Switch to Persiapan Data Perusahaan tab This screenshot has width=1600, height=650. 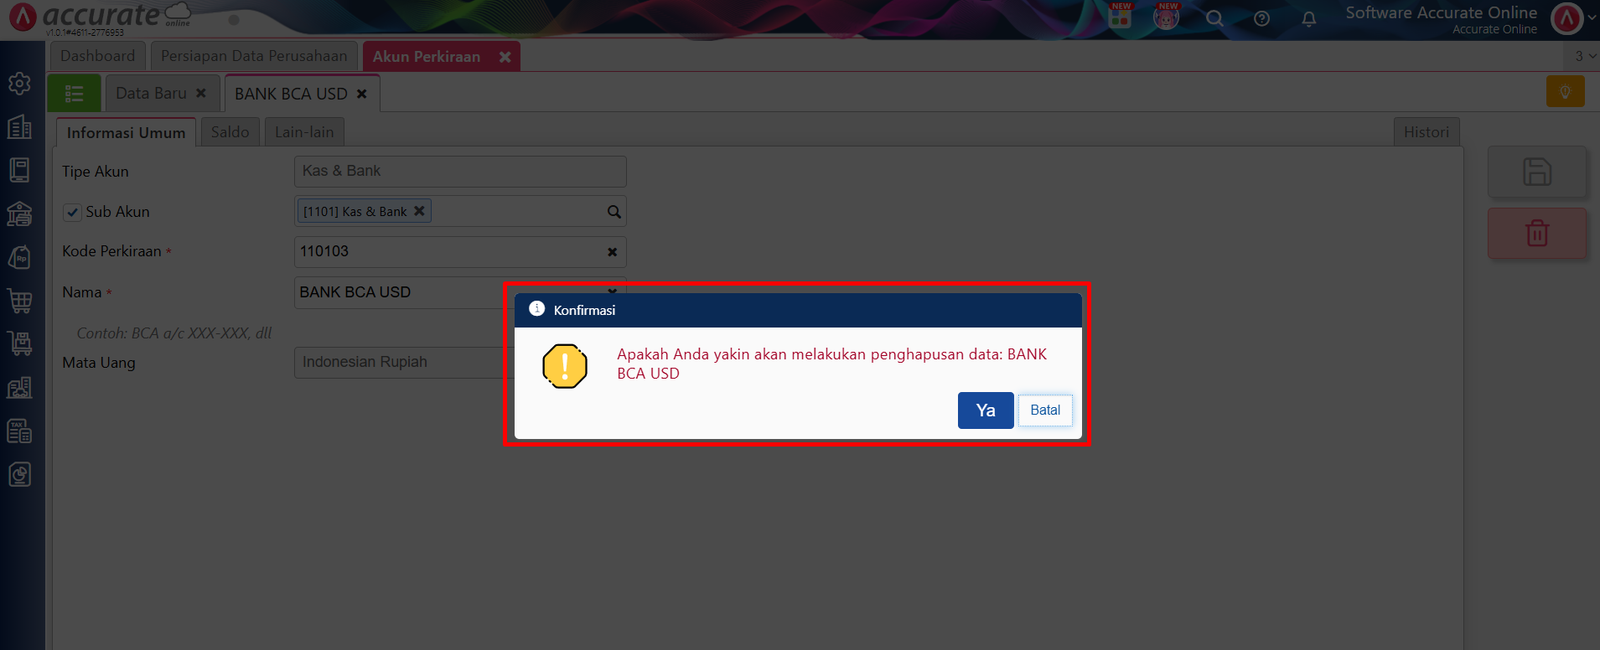pos(254,56)
